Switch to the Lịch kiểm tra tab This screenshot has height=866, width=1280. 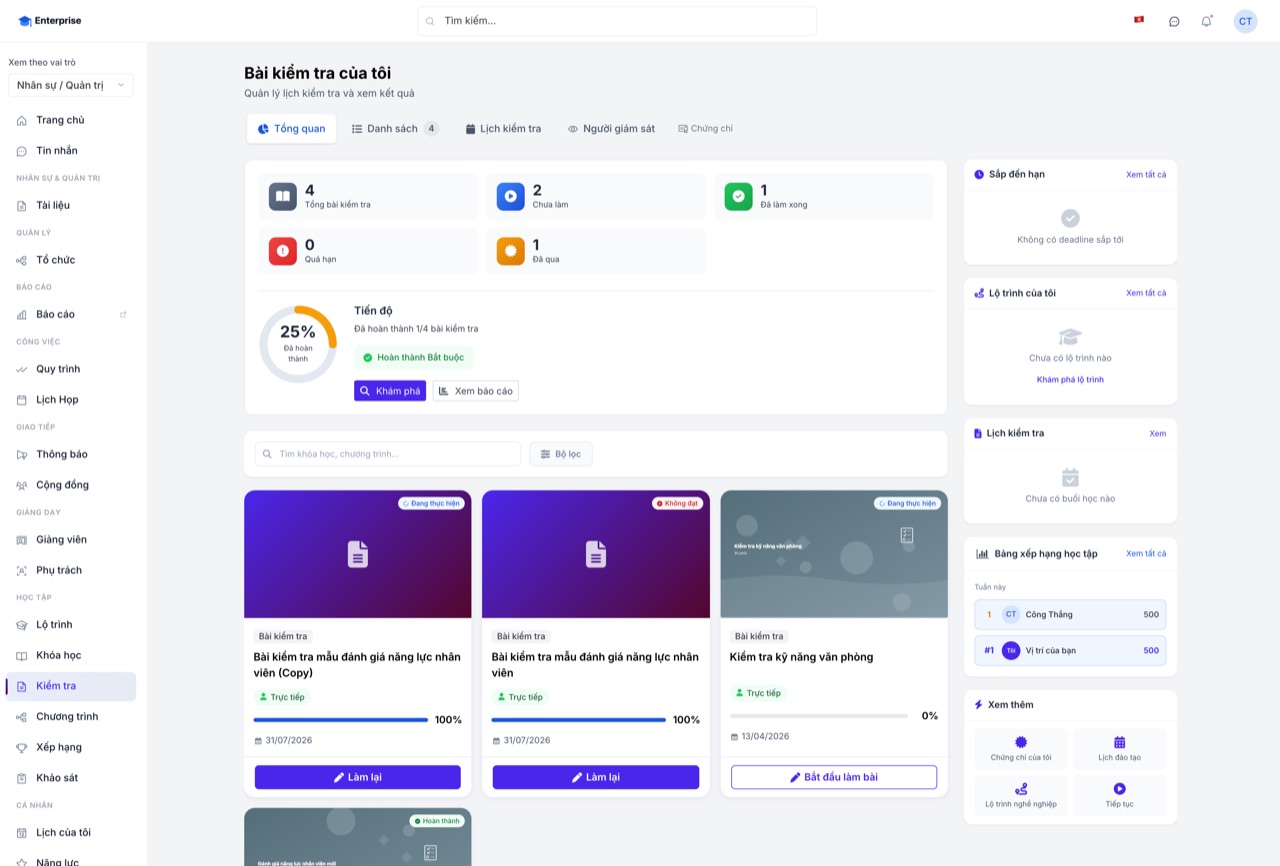(x=503, y=129)
